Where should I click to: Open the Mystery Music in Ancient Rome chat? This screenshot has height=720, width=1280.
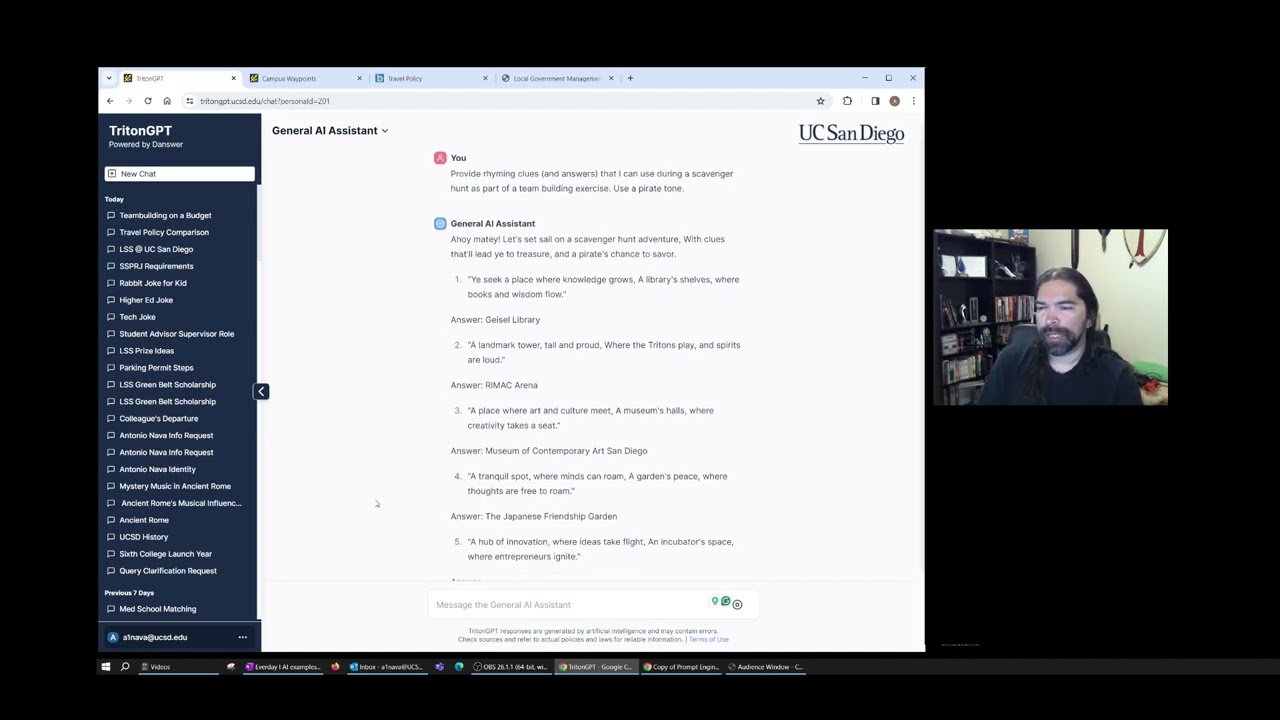click(175, 486)
